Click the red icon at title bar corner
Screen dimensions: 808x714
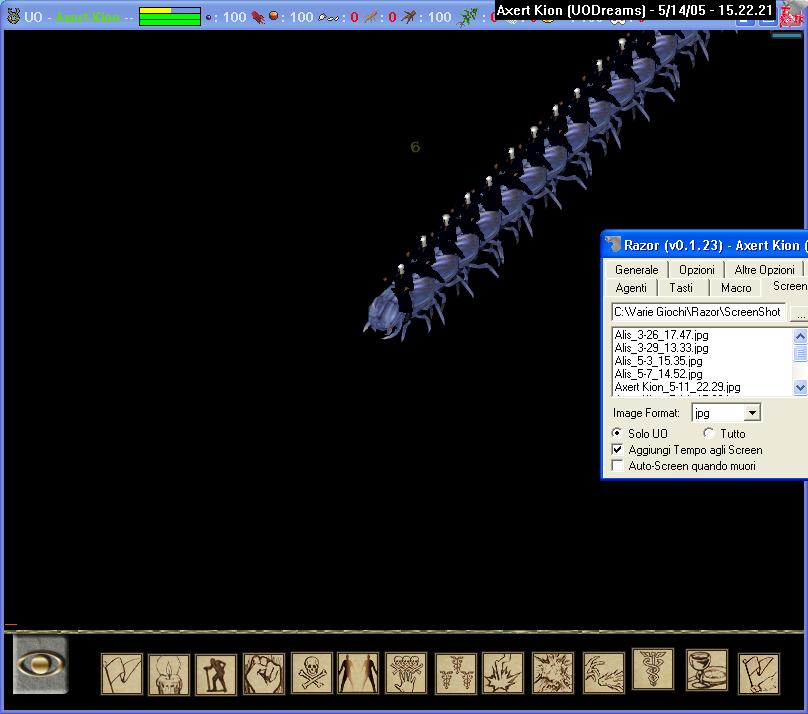pyautogui.click(x=791, y=16)
